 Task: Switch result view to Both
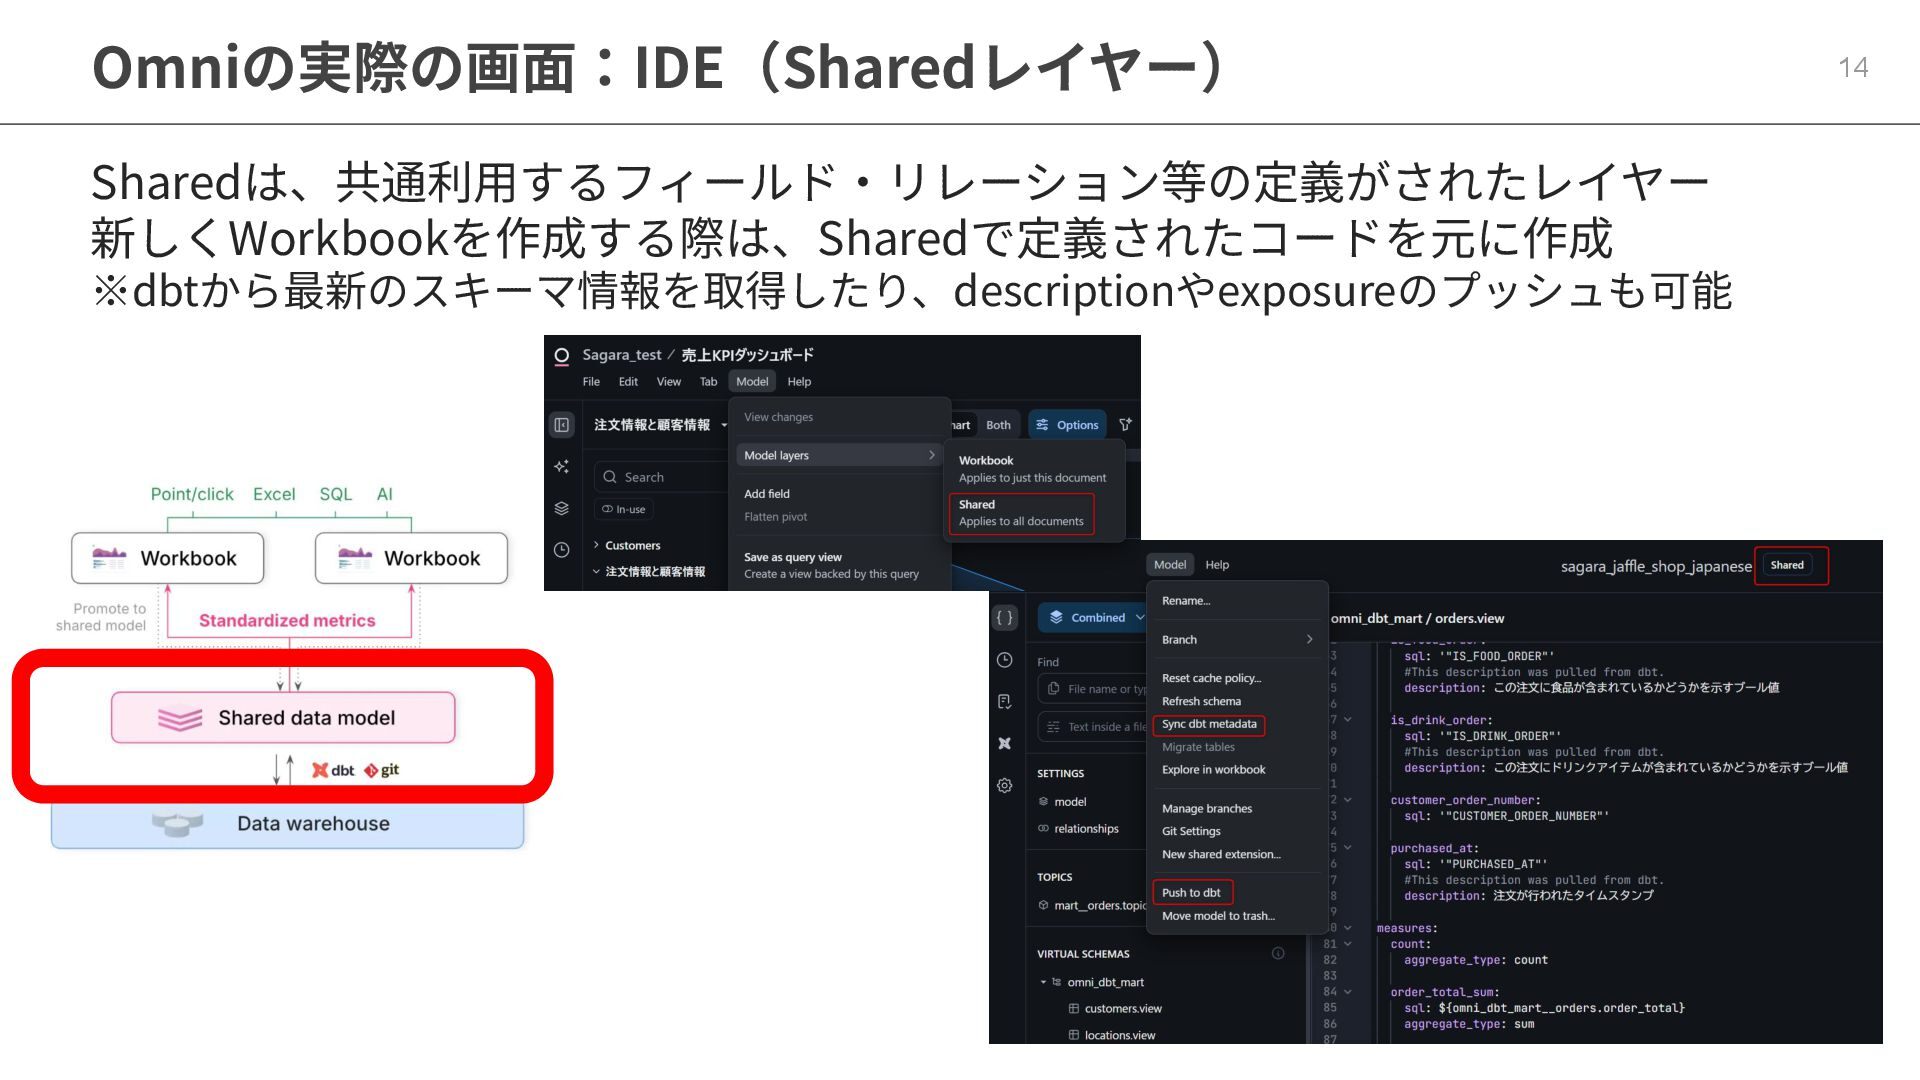tap(998, 425)
